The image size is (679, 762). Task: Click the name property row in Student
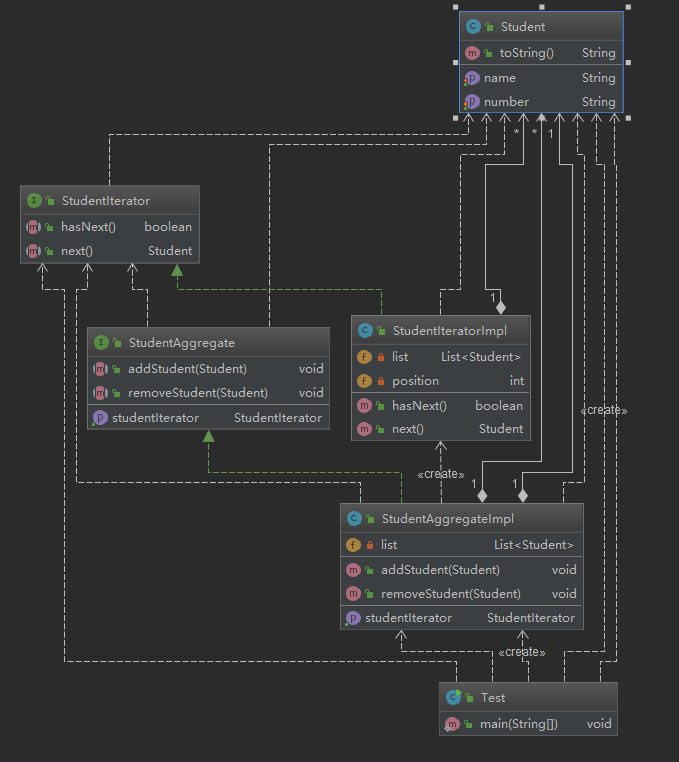coord(541,78)
